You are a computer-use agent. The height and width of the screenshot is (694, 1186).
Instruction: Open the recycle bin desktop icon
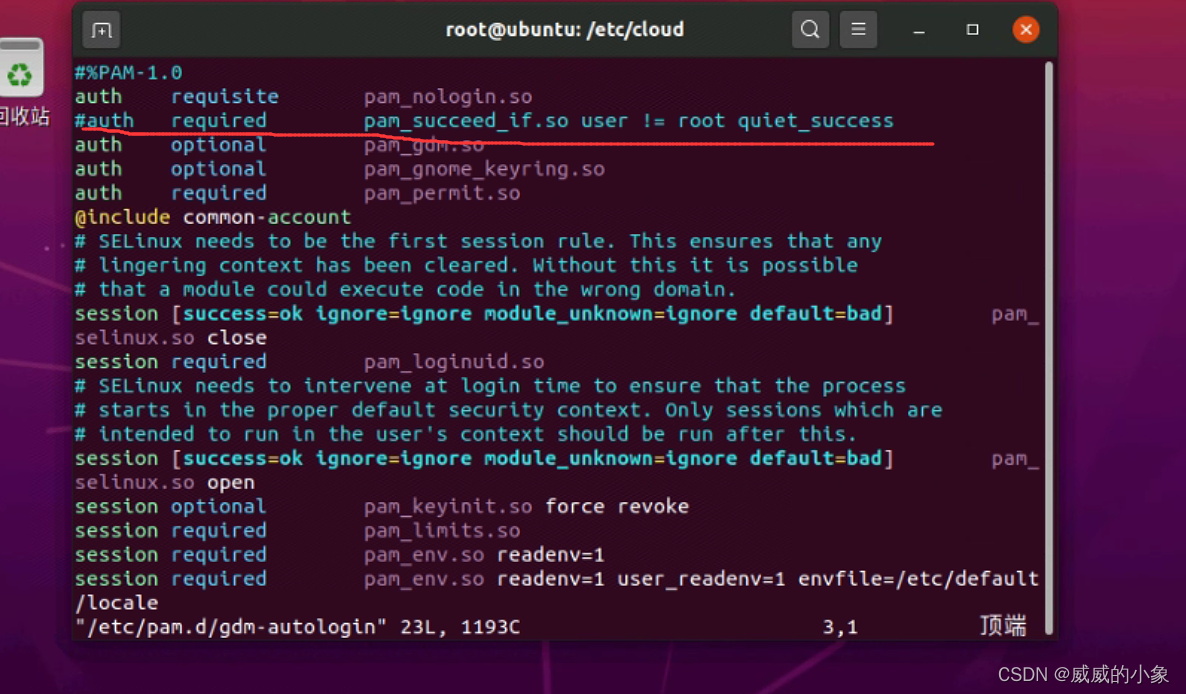[22, 82]
